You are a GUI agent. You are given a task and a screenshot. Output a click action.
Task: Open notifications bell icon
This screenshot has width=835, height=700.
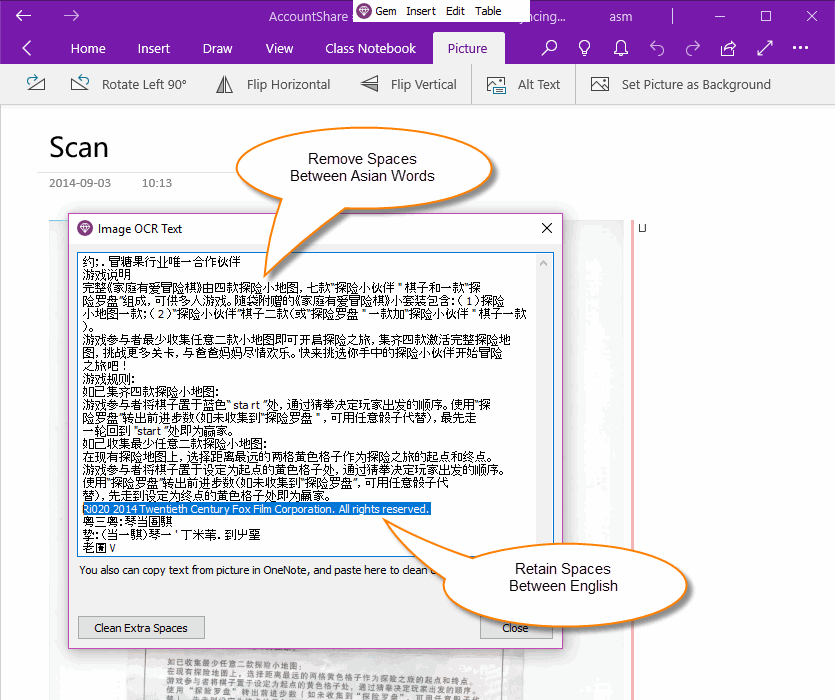[620, 48]
